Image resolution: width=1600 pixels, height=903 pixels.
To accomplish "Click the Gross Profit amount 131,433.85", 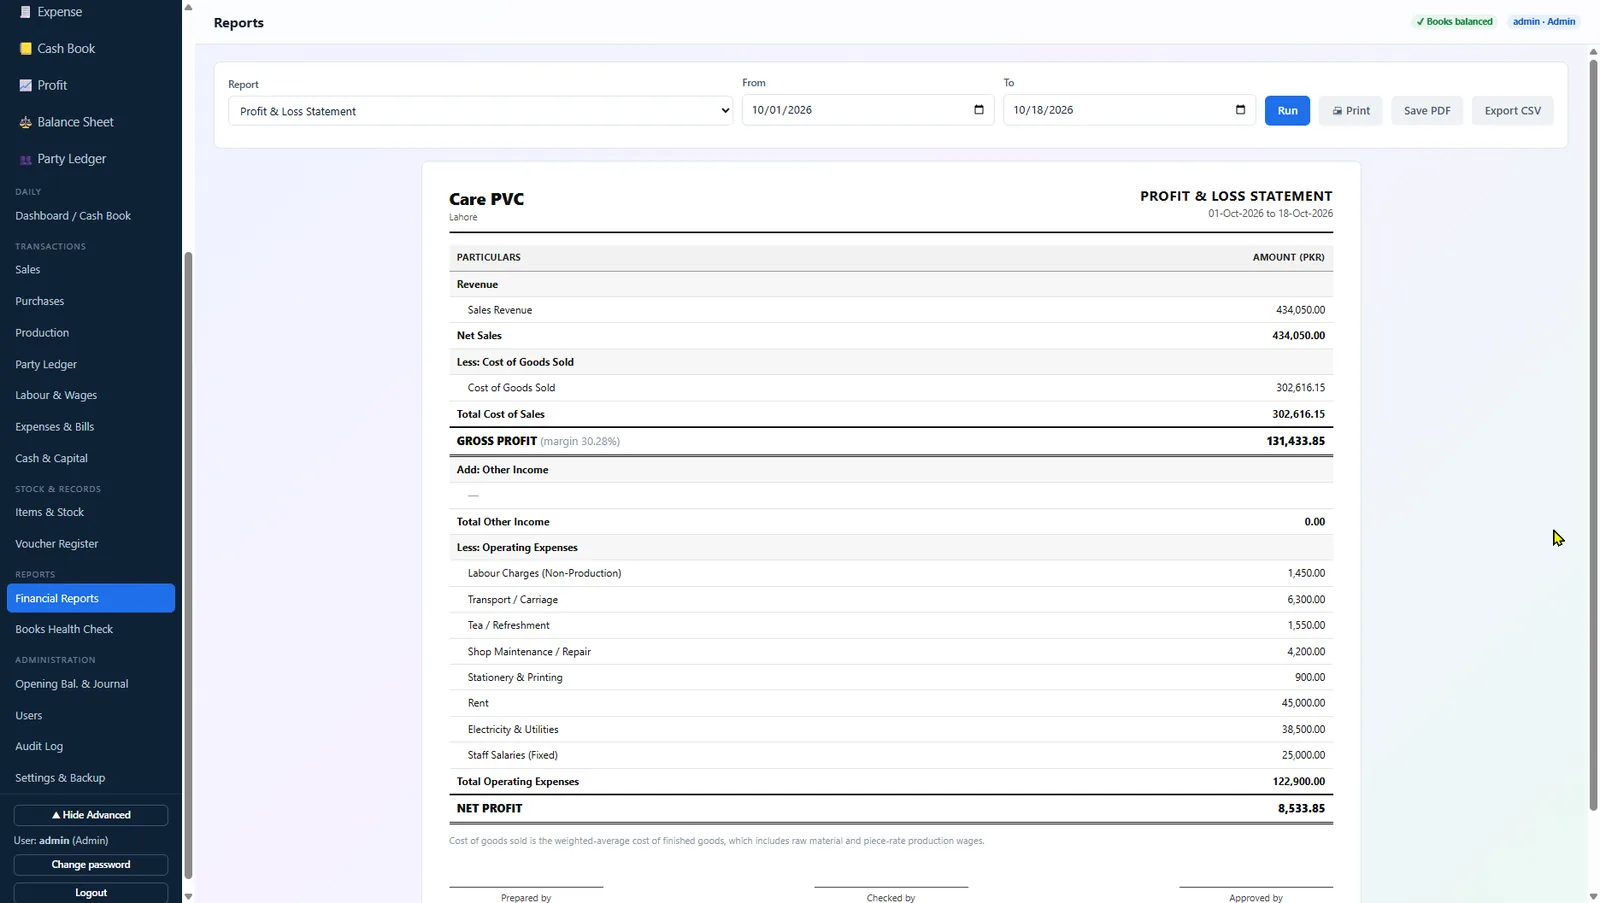I will pos(1295,441).
